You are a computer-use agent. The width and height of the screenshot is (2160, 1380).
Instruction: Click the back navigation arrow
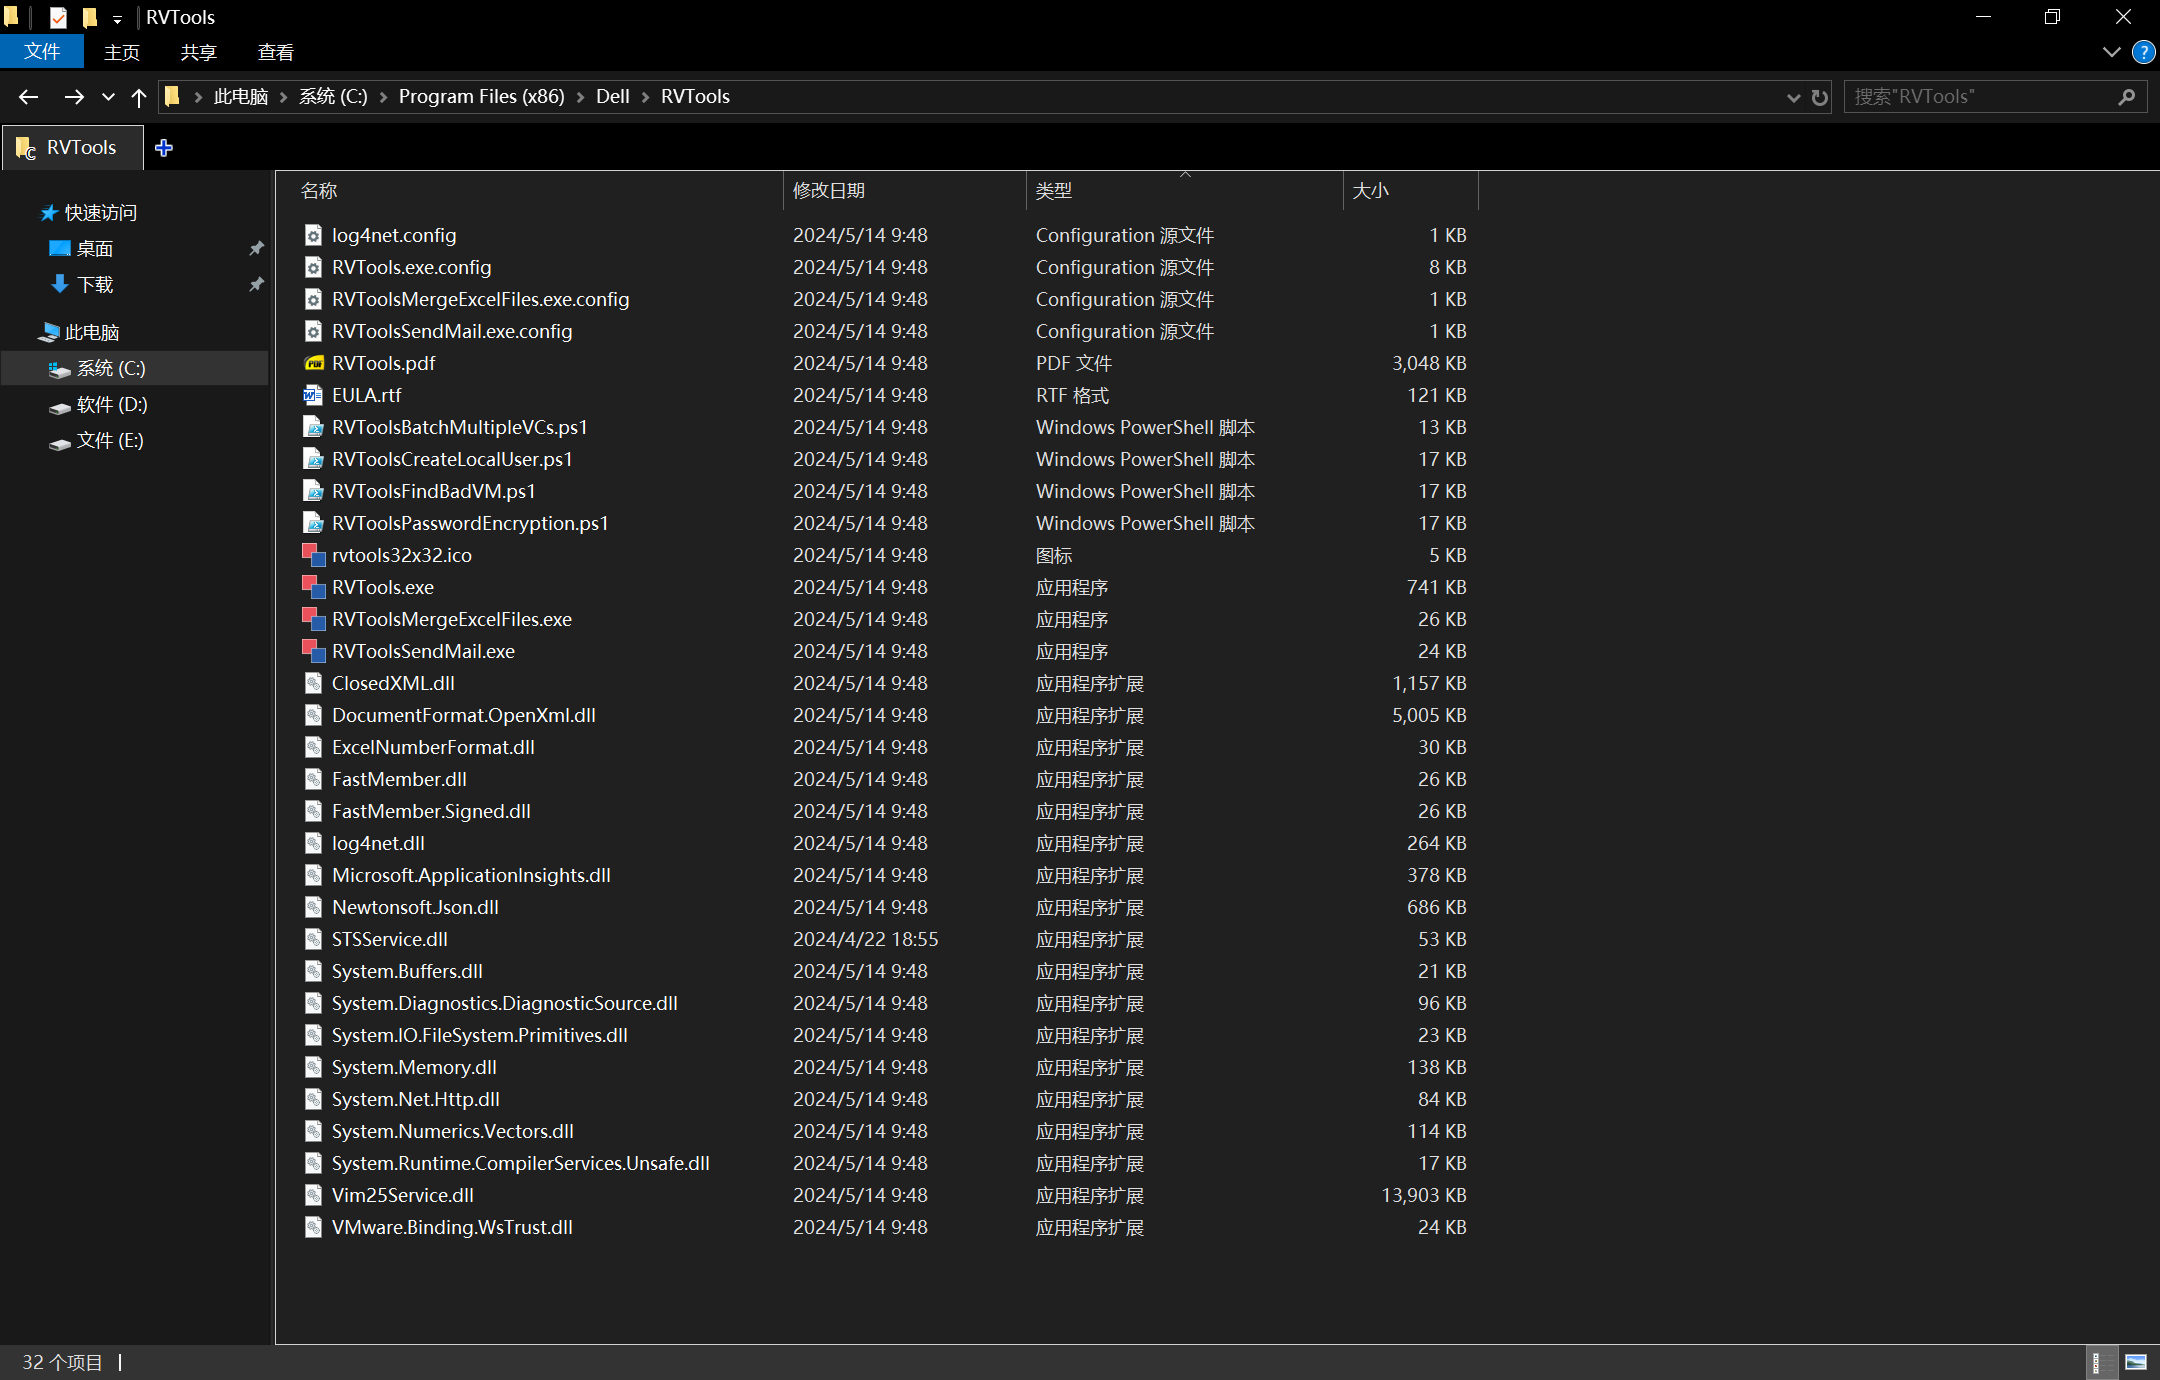click(28, 97)
